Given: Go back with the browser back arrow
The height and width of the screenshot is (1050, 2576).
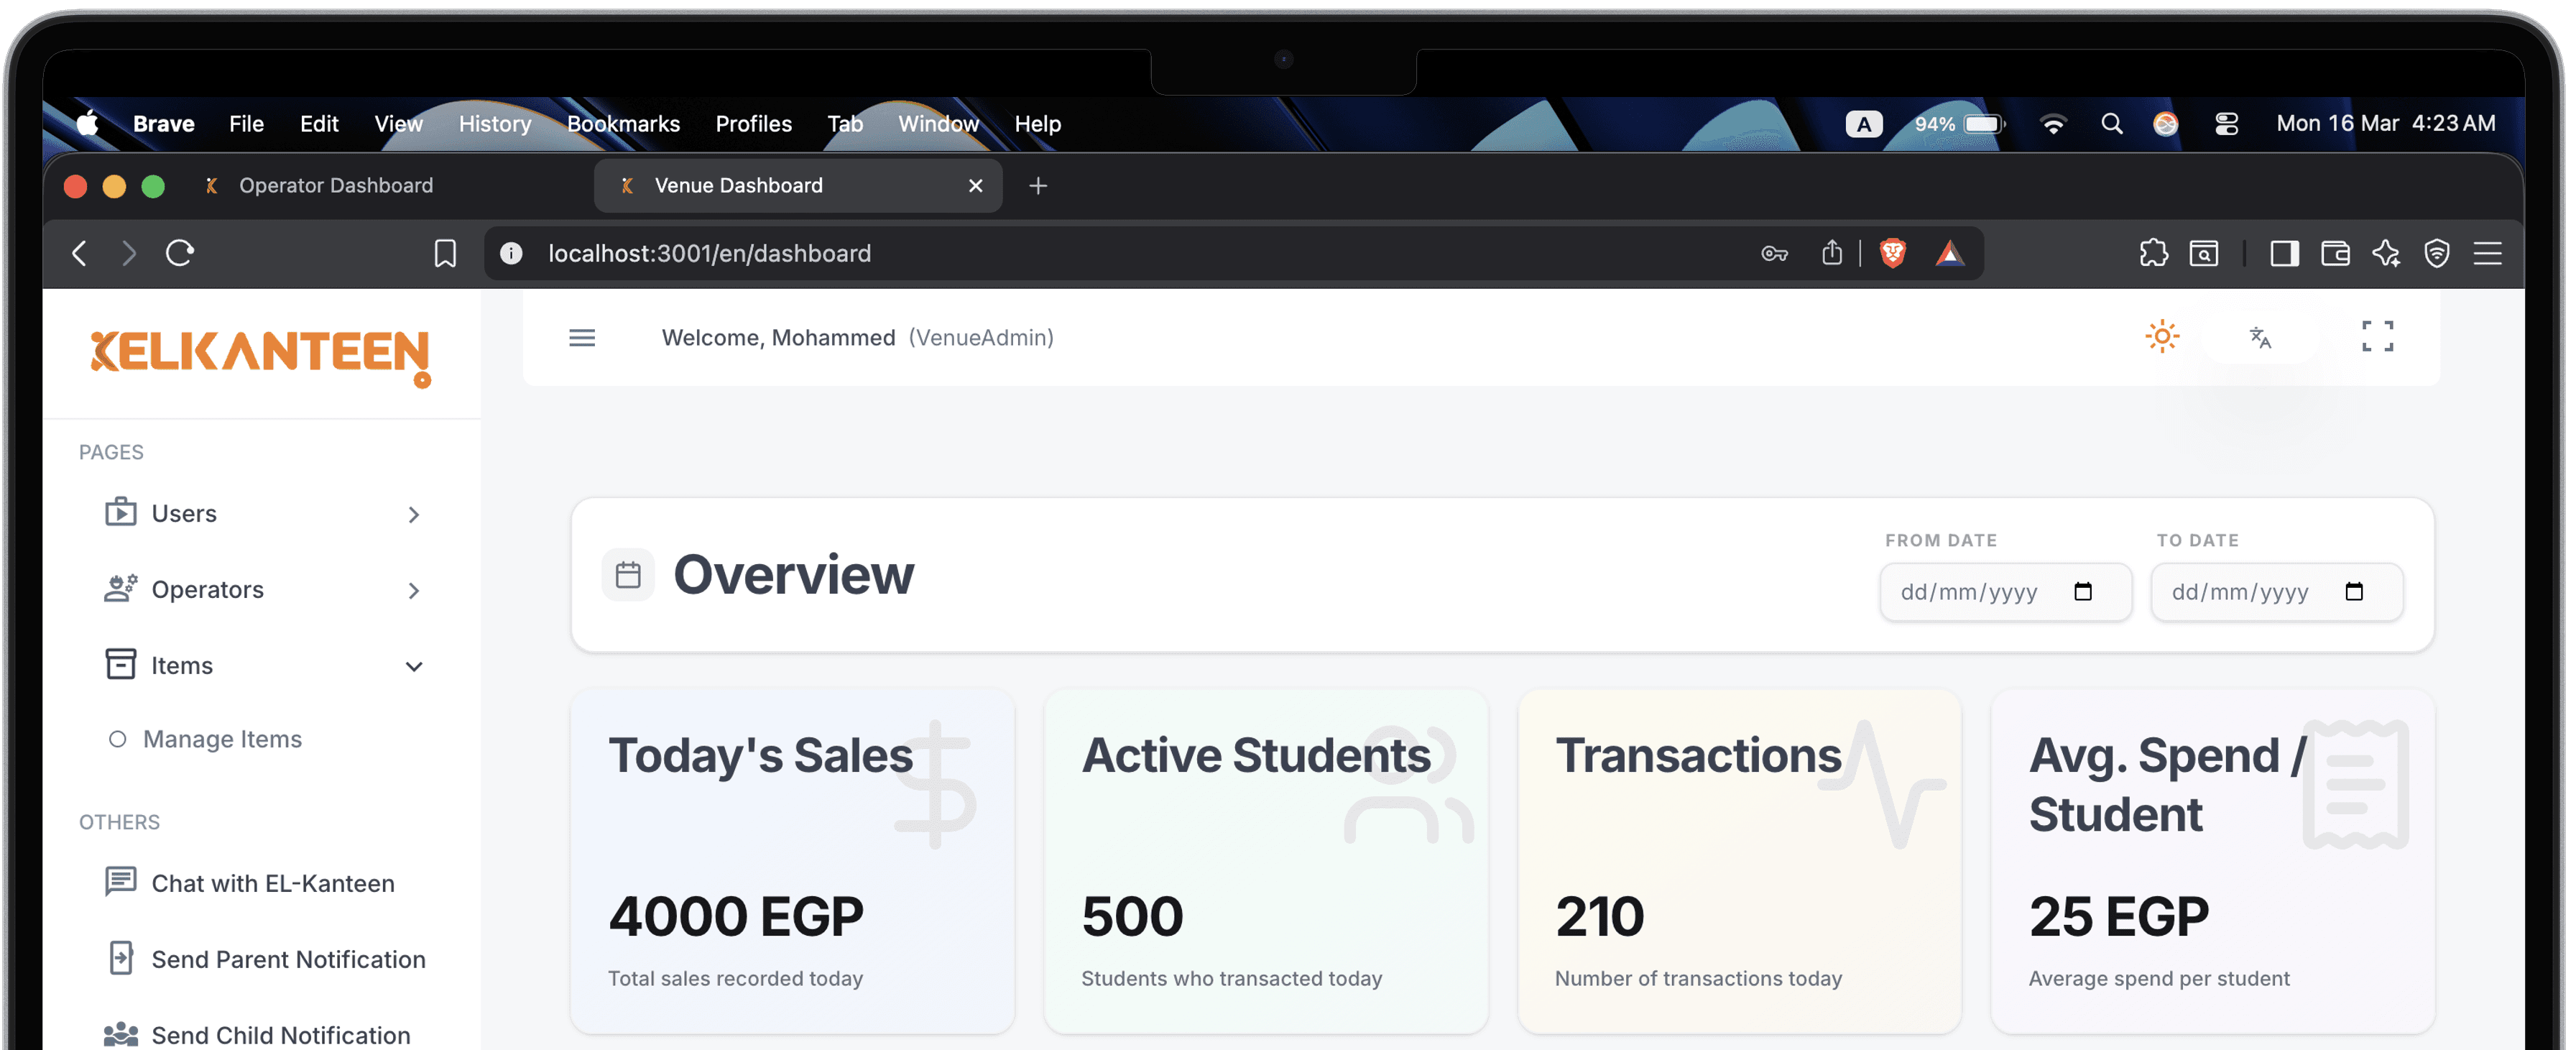Looking at the screenshot, I should pos(80,253).
